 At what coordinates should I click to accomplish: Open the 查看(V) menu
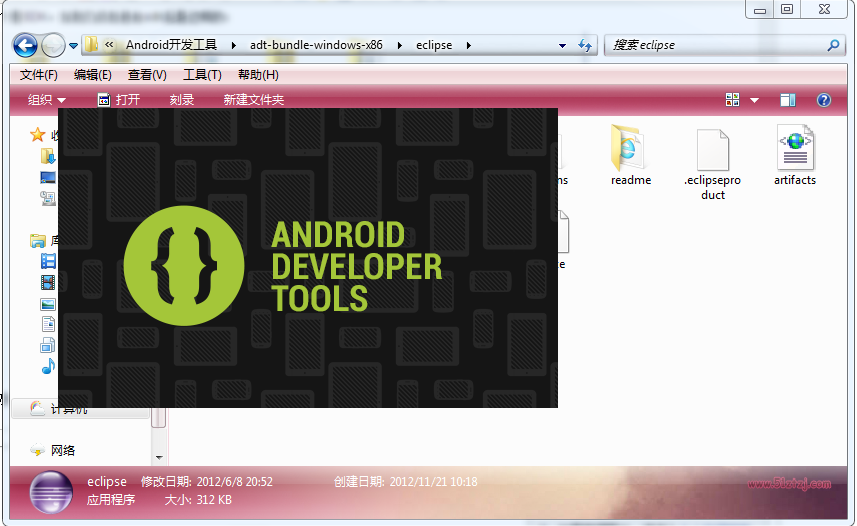coord(147,75)
